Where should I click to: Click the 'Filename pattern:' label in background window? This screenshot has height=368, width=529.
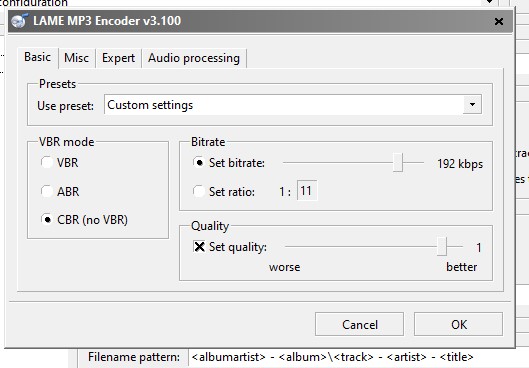[x=134, y=357]
